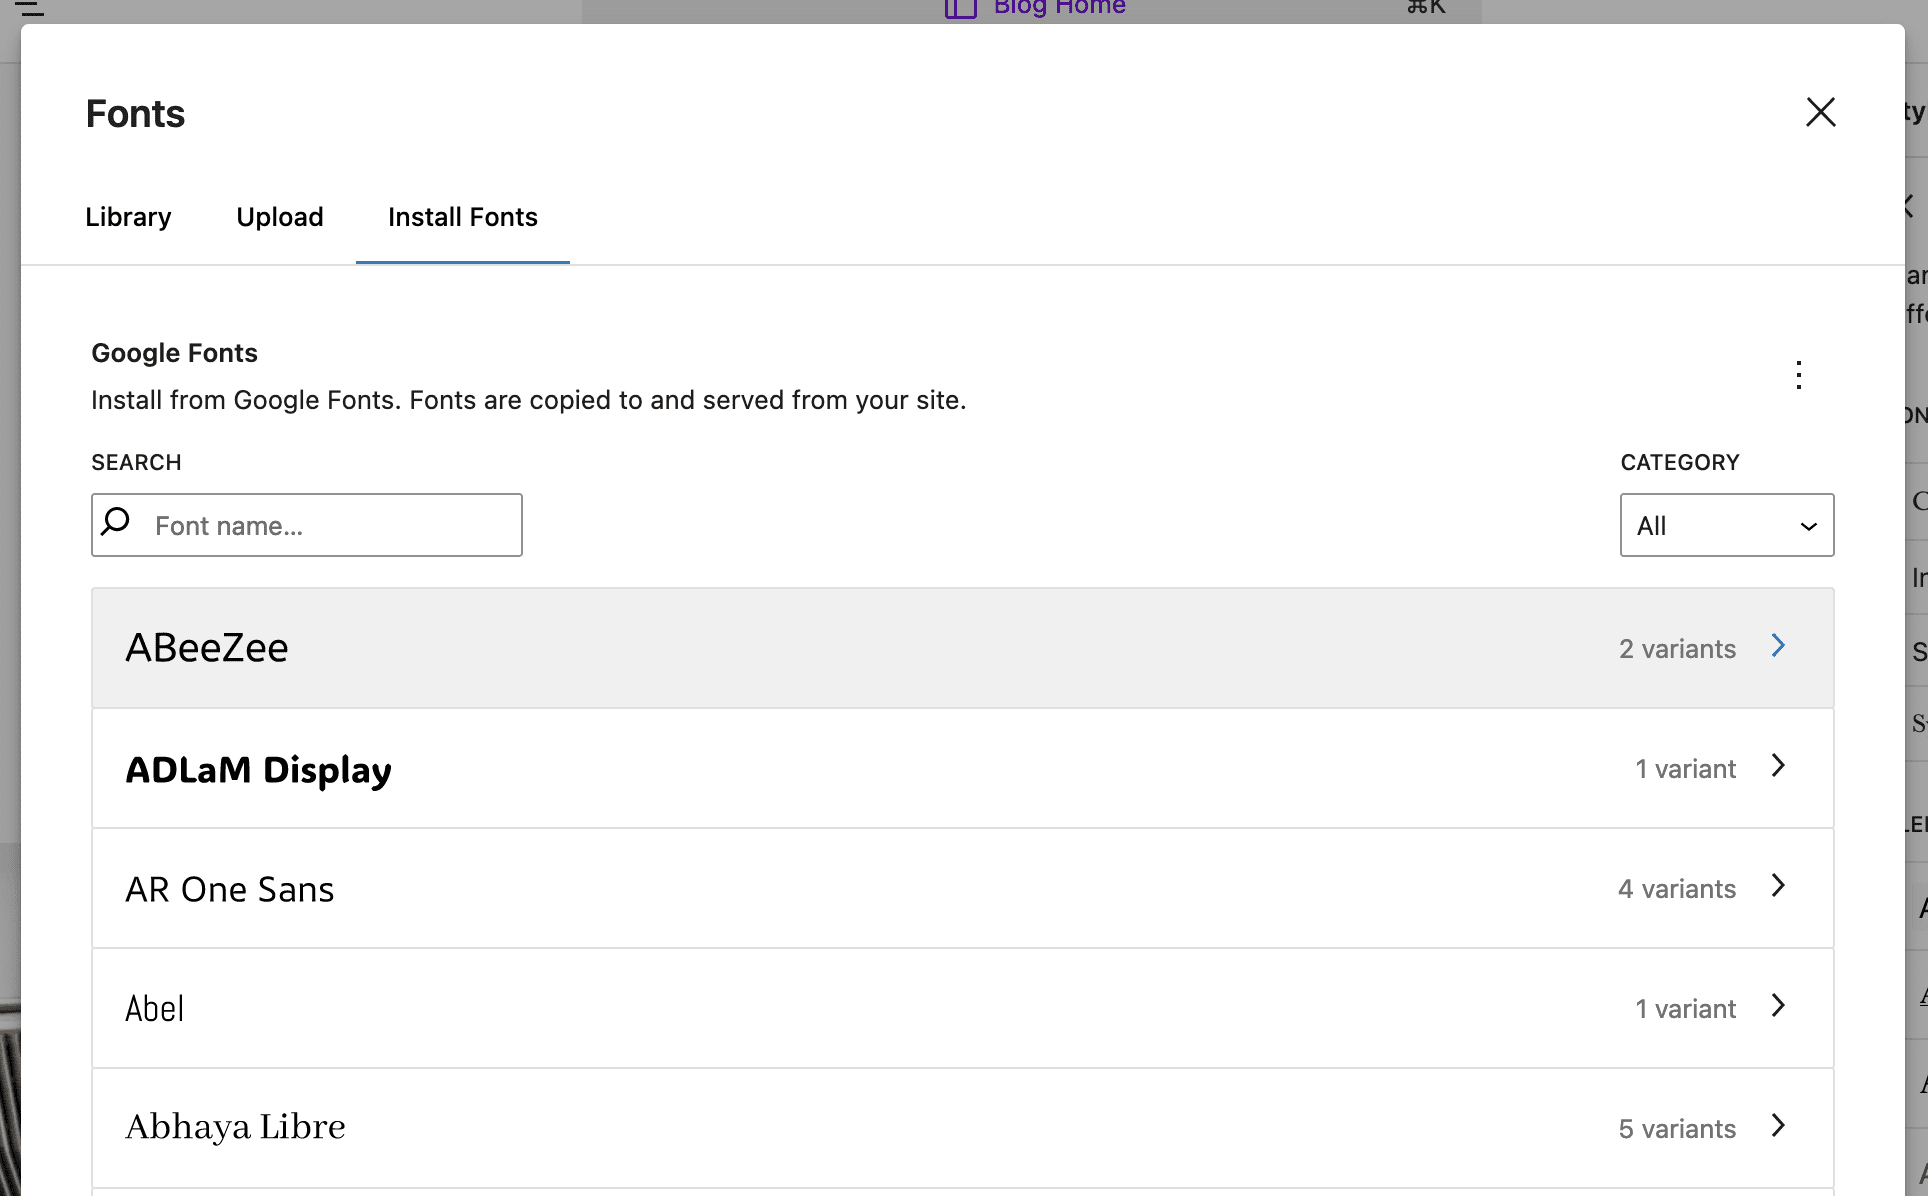Click the hamburger menu icon at top left

(x=30, y=8)
